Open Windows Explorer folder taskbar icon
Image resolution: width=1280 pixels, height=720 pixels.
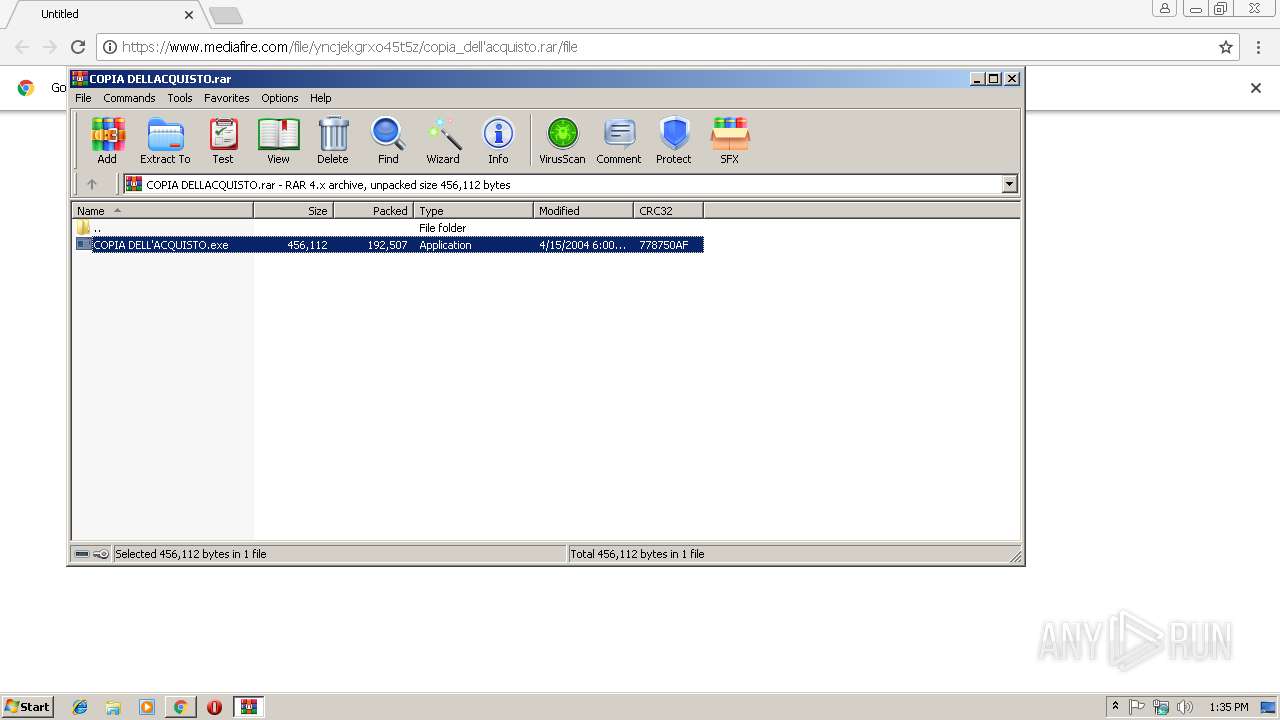tap(113, 707)
